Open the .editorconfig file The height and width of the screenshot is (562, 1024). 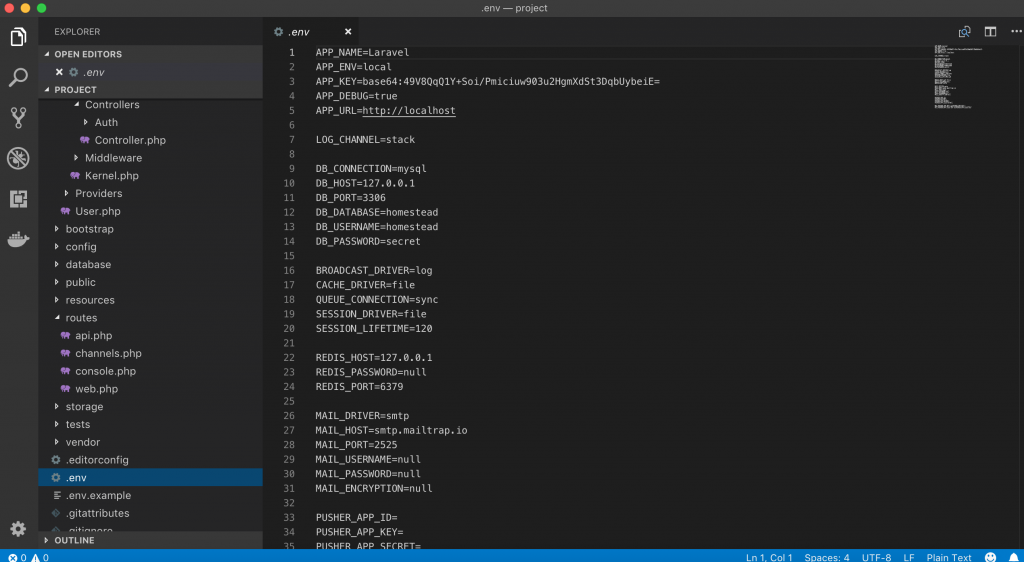click(97, 460)
